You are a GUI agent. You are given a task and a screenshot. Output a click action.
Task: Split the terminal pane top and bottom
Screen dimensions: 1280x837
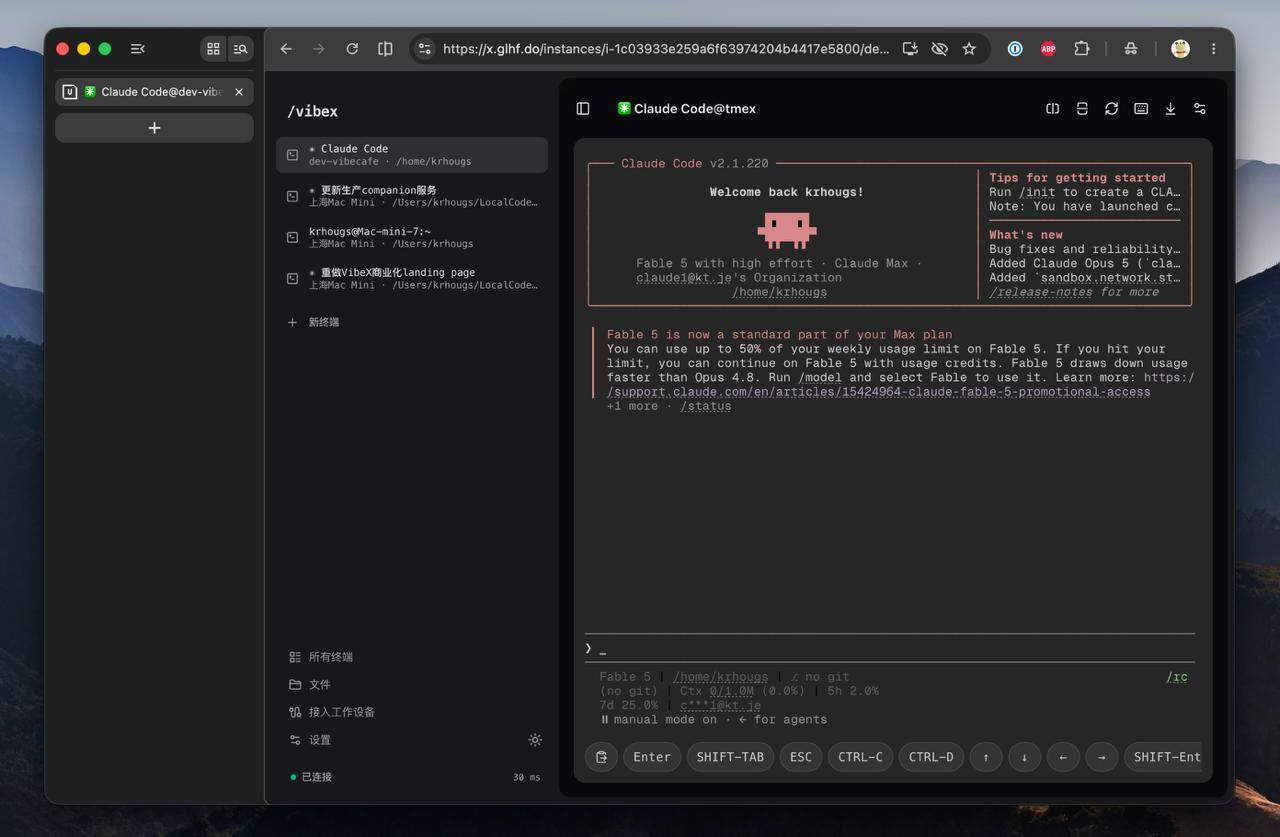[x=1082, y=109]
